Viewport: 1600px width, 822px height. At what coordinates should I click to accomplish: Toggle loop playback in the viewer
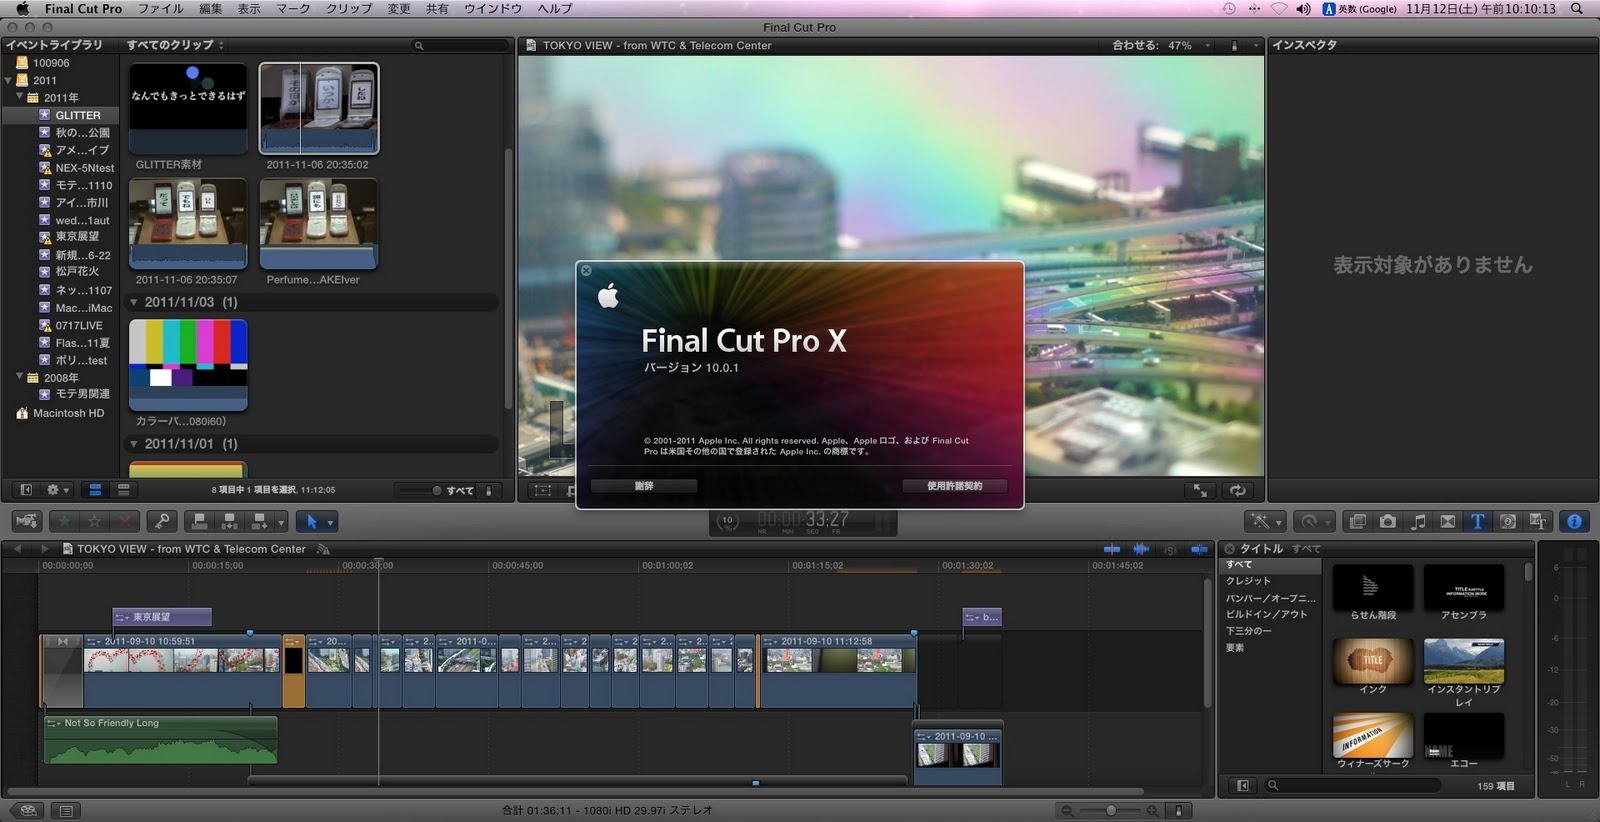click(x=1238, y=490)
